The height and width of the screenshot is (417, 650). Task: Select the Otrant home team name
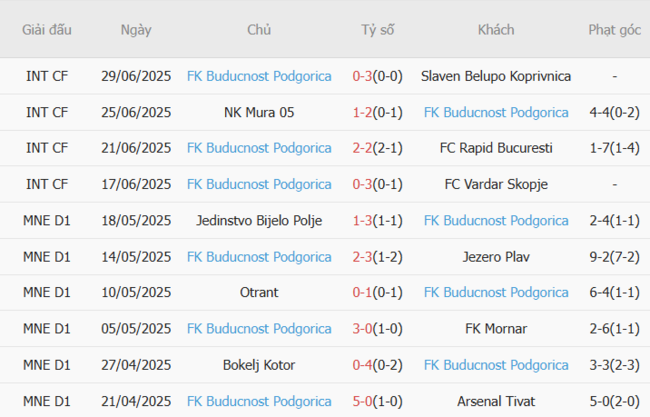pyautogui.click(x=259, y=292)
